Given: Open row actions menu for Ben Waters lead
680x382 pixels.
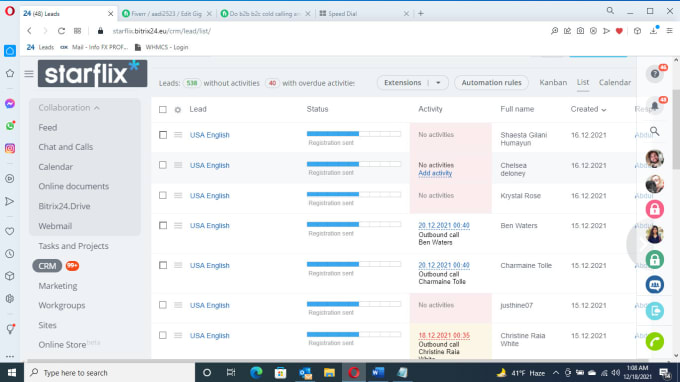Looking at the screenshot, I should click(178, 225).
